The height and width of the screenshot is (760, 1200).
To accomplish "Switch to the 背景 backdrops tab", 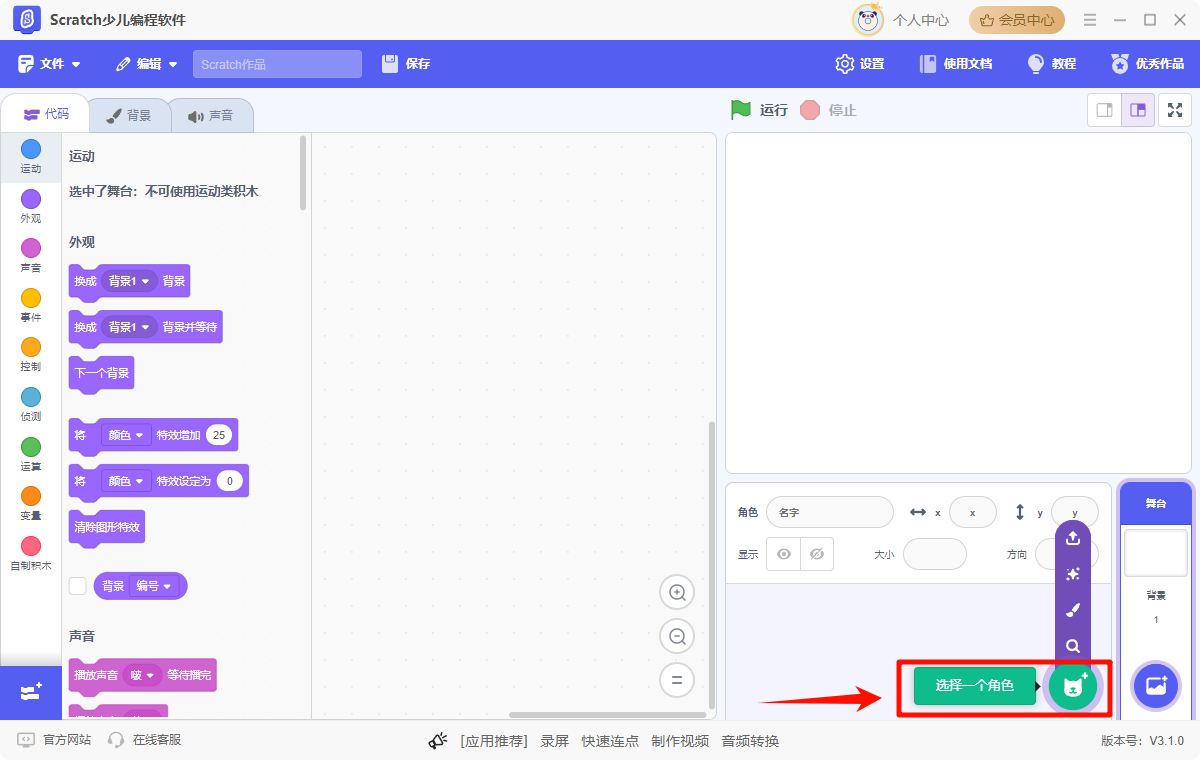I will [130, 115].
